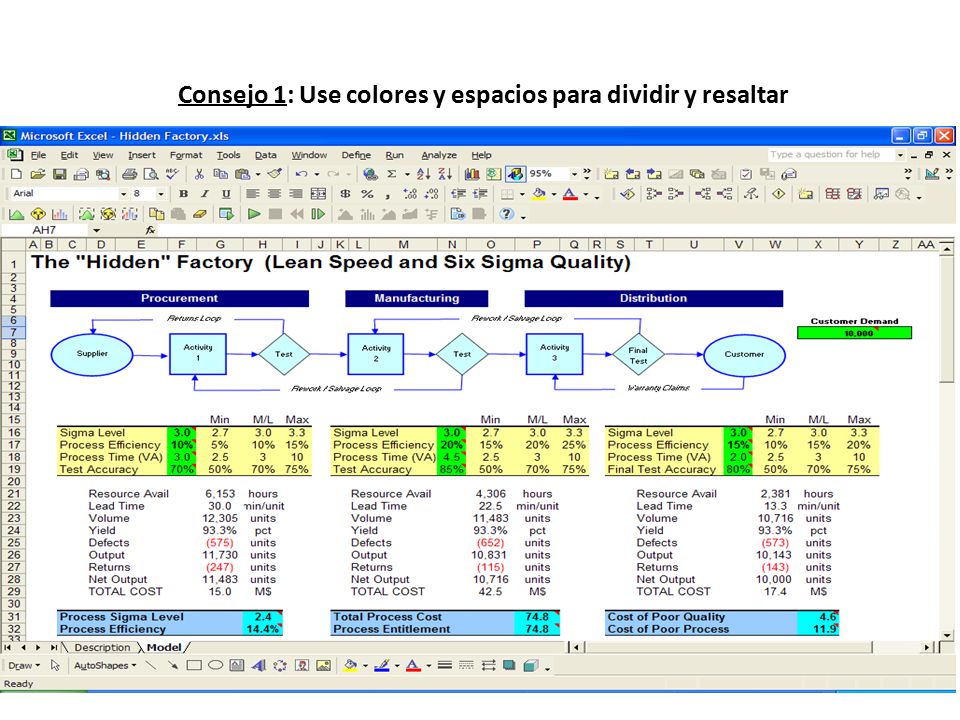The image size is (960, 720).
Task: Toggle Italic formatting
Action: [x=204, y=194]
